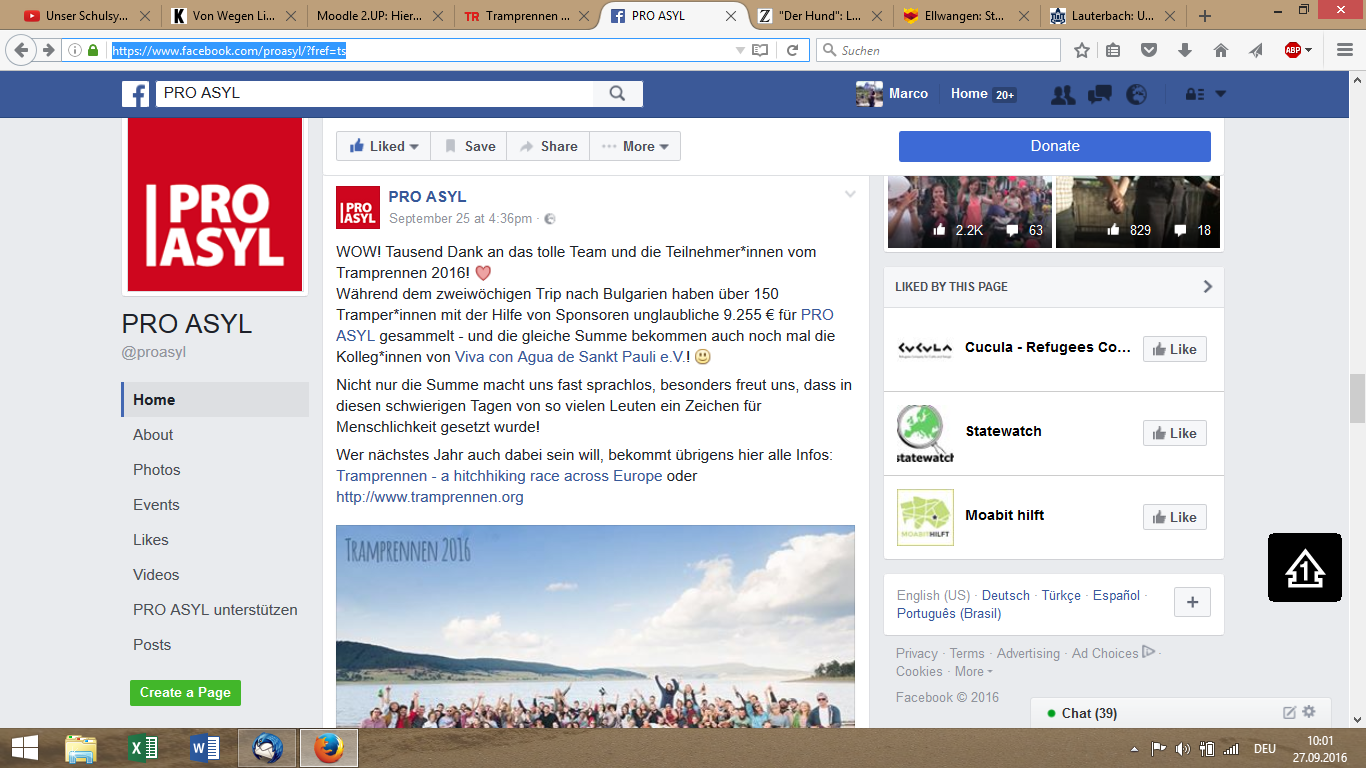This screenshot has width=1366, height=768.
Task: Open the Photos section in sidebar
Action: (x=157, y=470)
